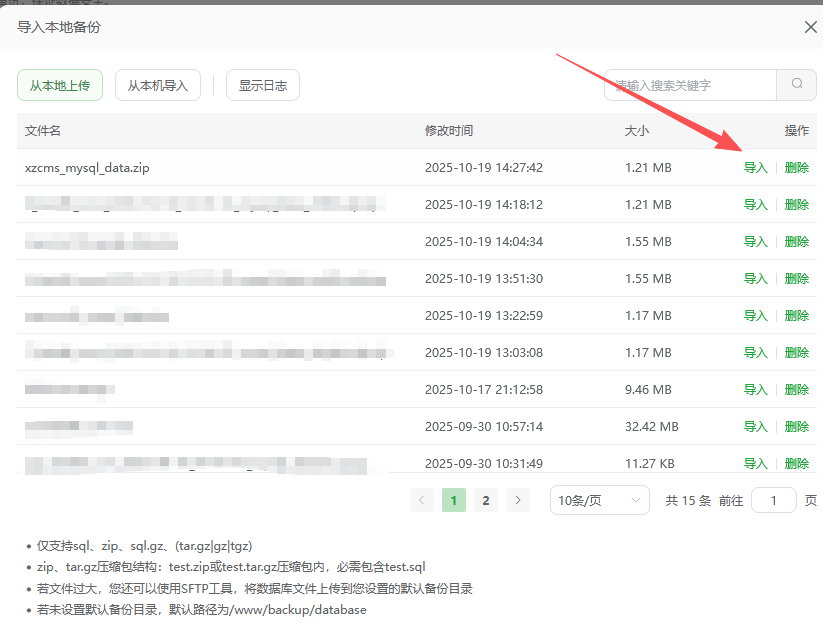Focus the search keyword input field

click(x=690, y=85)
